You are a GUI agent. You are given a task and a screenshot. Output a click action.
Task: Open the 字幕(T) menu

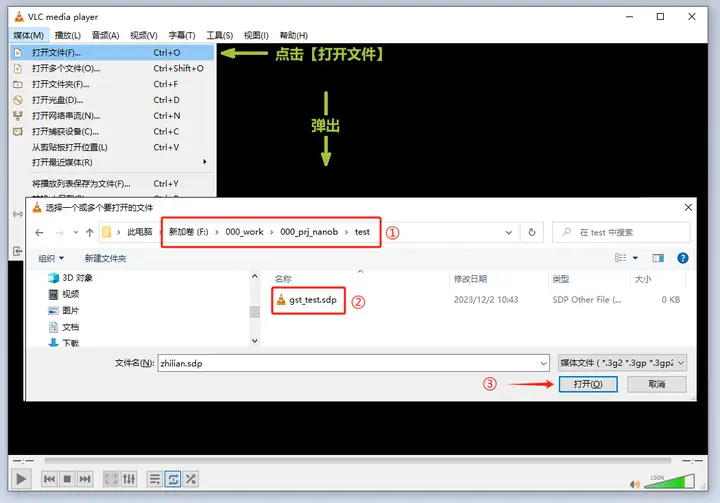tap(182, 35)
